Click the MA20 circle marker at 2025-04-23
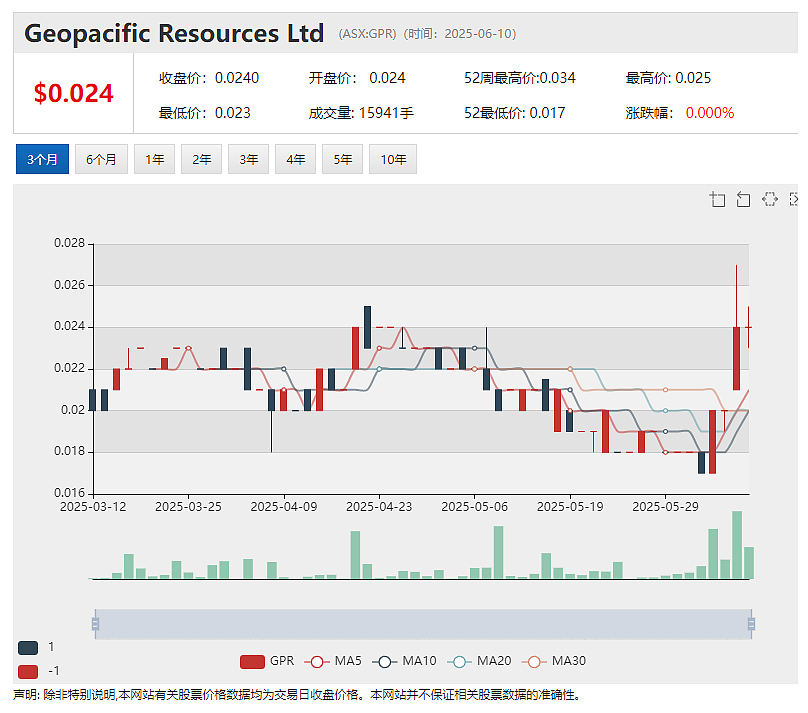This screenshot has height=713, width=808. 379,369
